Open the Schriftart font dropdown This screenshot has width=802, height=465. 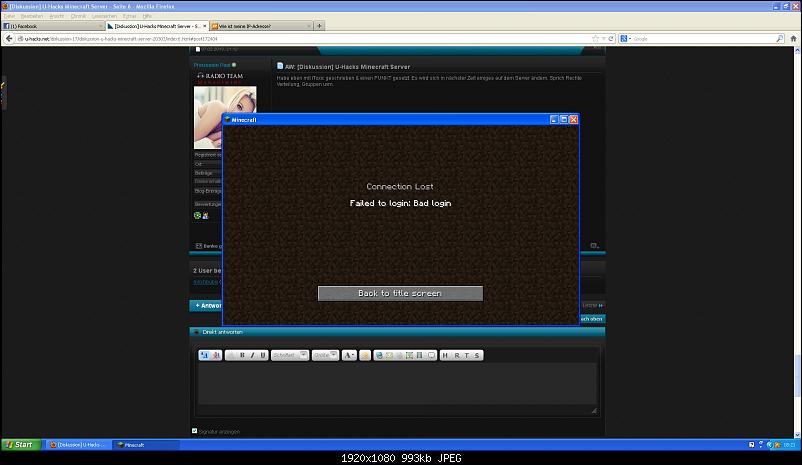[289, 355]
